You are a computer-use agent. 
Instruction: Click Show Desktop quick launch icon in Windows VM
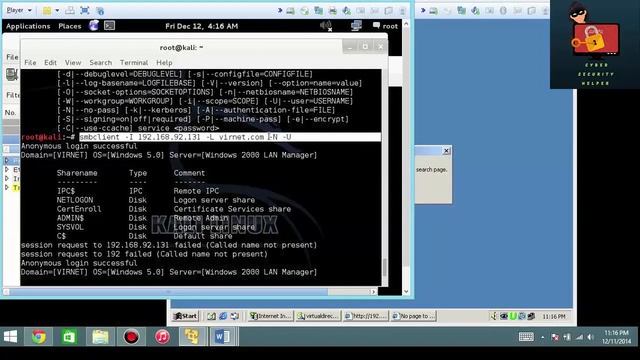click(x=211, y=316)
